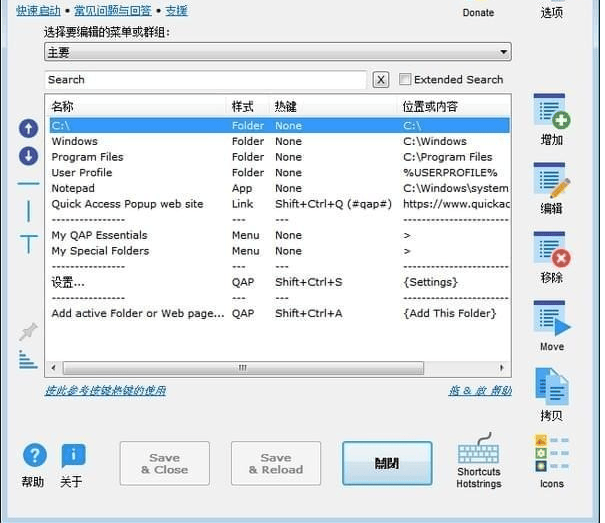Click the 编辑 (Edit) favorite icon

[x=551, y=181]
